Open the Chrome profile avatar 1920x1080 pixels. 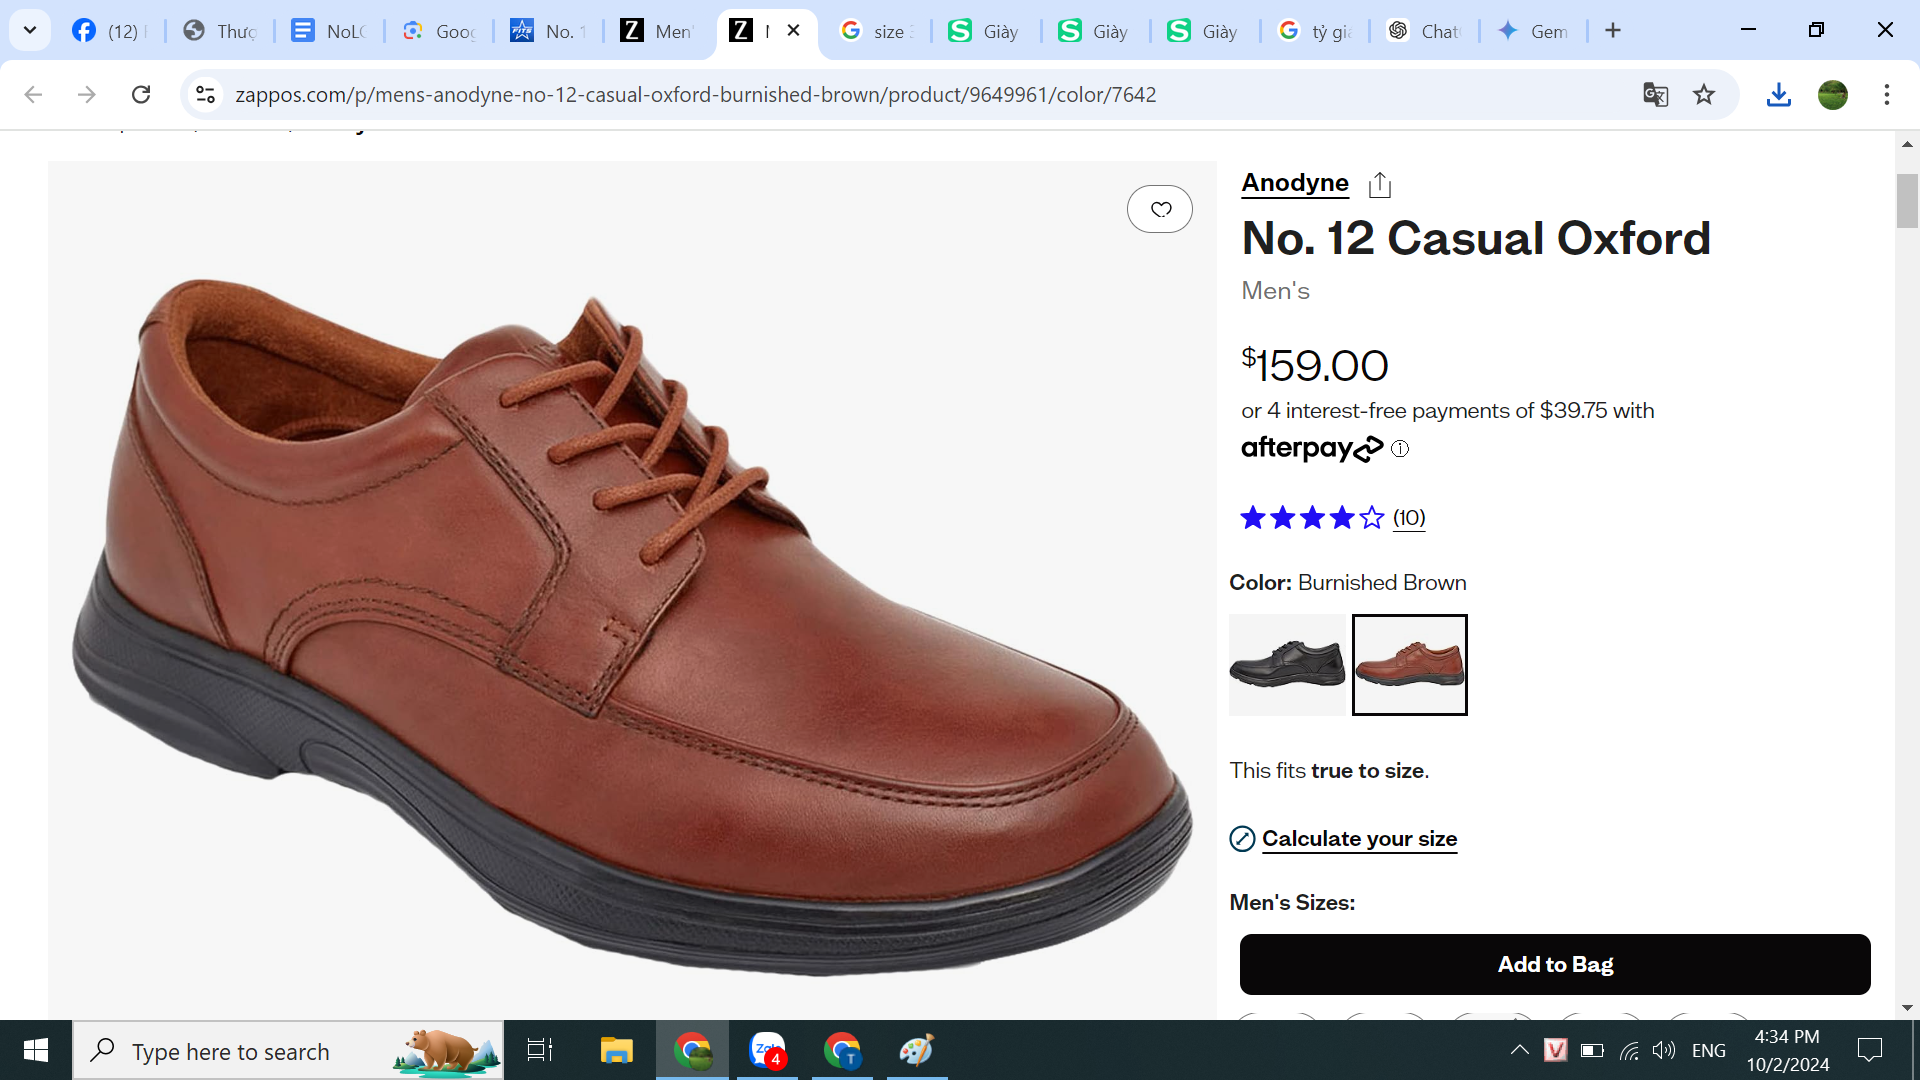point(1832,95)
